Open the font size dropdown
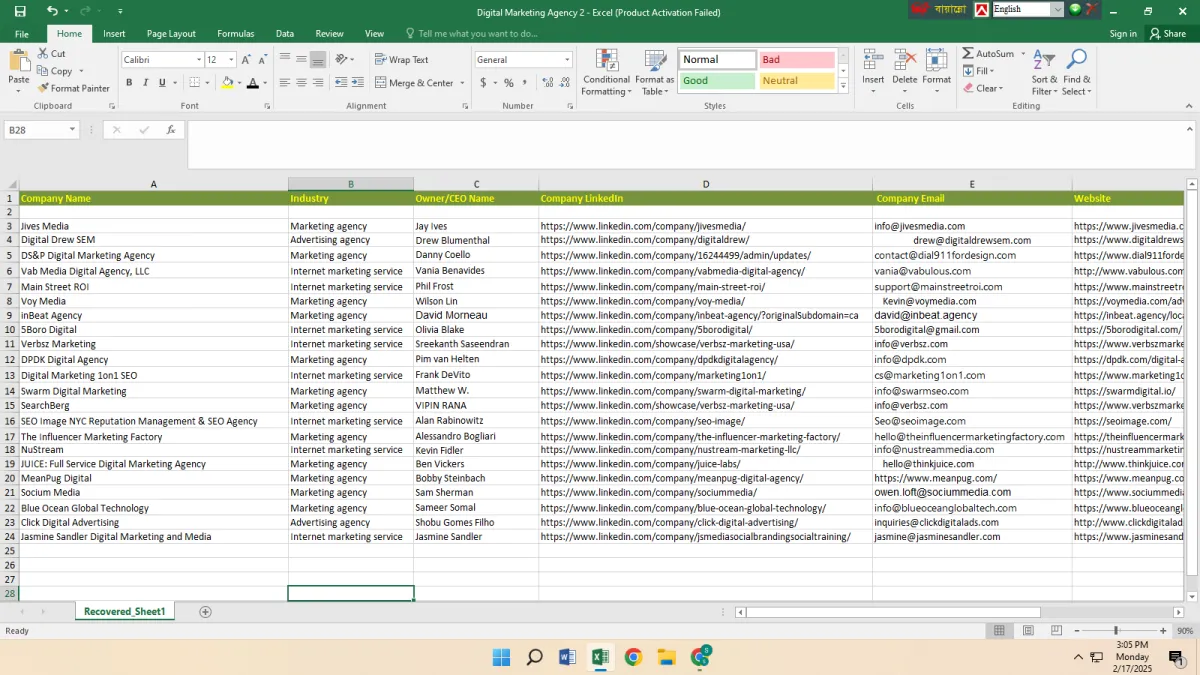1200x675 pixels. point(232,60)
